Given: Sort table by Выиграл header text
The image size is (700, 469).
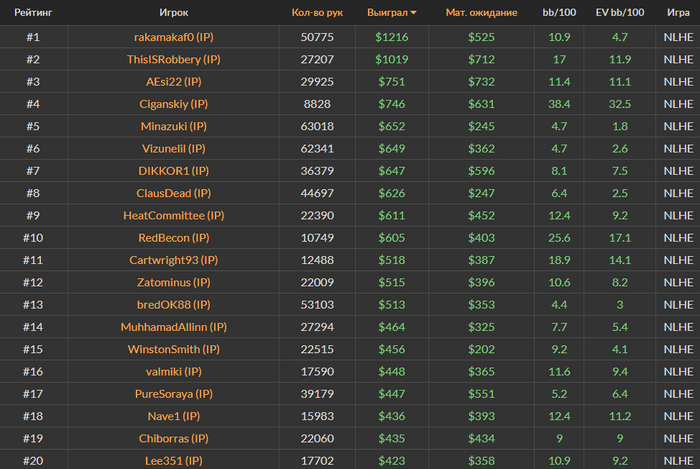Looking at the screenshot, I should pos(387,12).
